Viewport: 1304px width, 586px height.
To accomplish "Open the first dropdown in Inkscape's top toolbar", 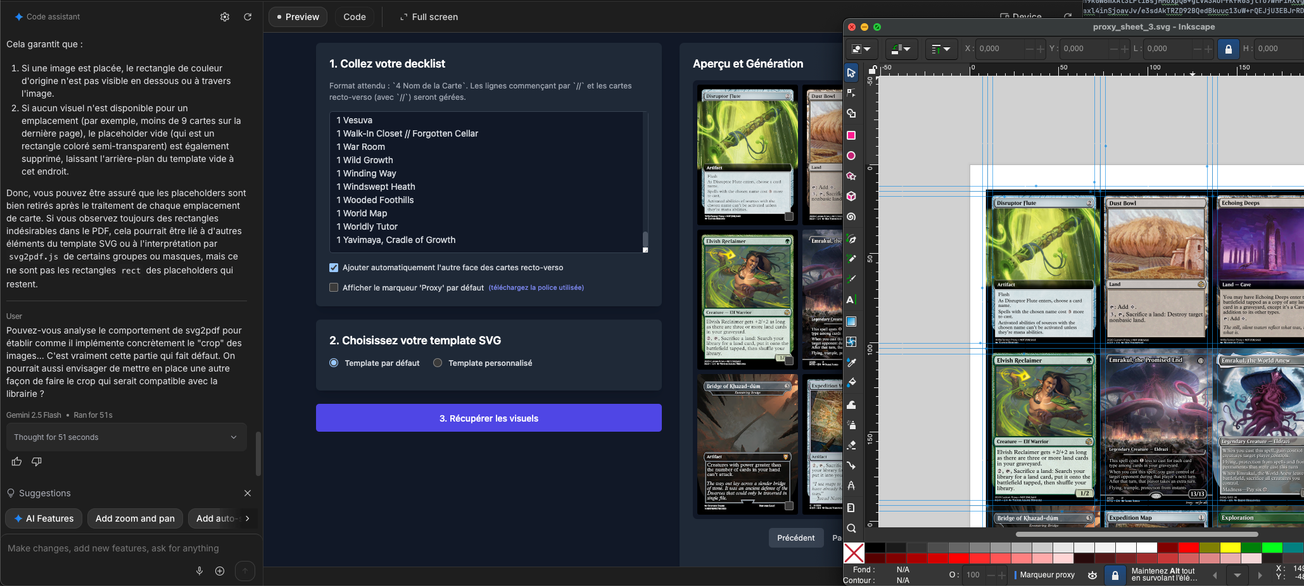I will point(860,48).
